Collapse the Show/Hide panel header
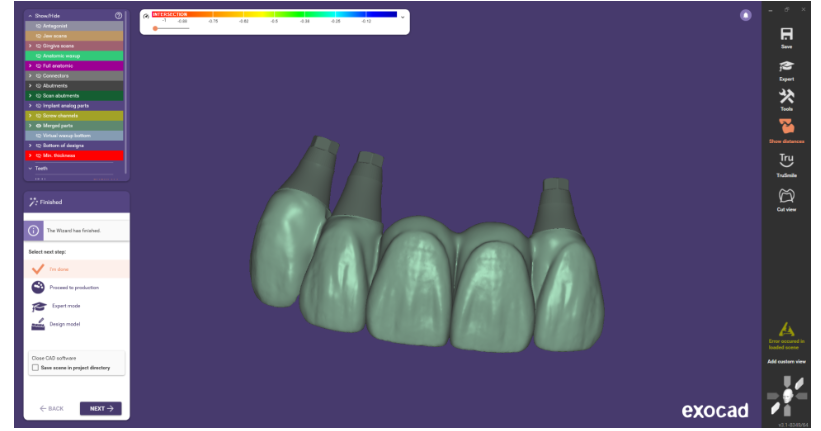The width and height of the screenshot is (821, 431). (x=30, y=16)
